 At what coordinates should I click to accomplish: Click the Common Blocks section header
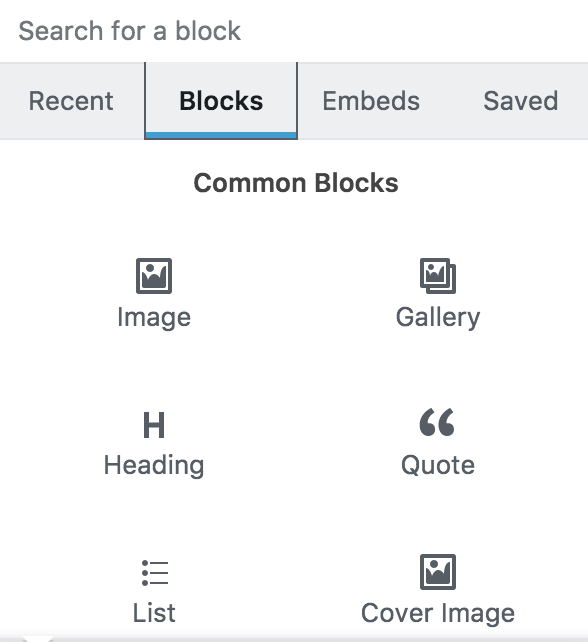pyautogui.click(x=296, y=183)
